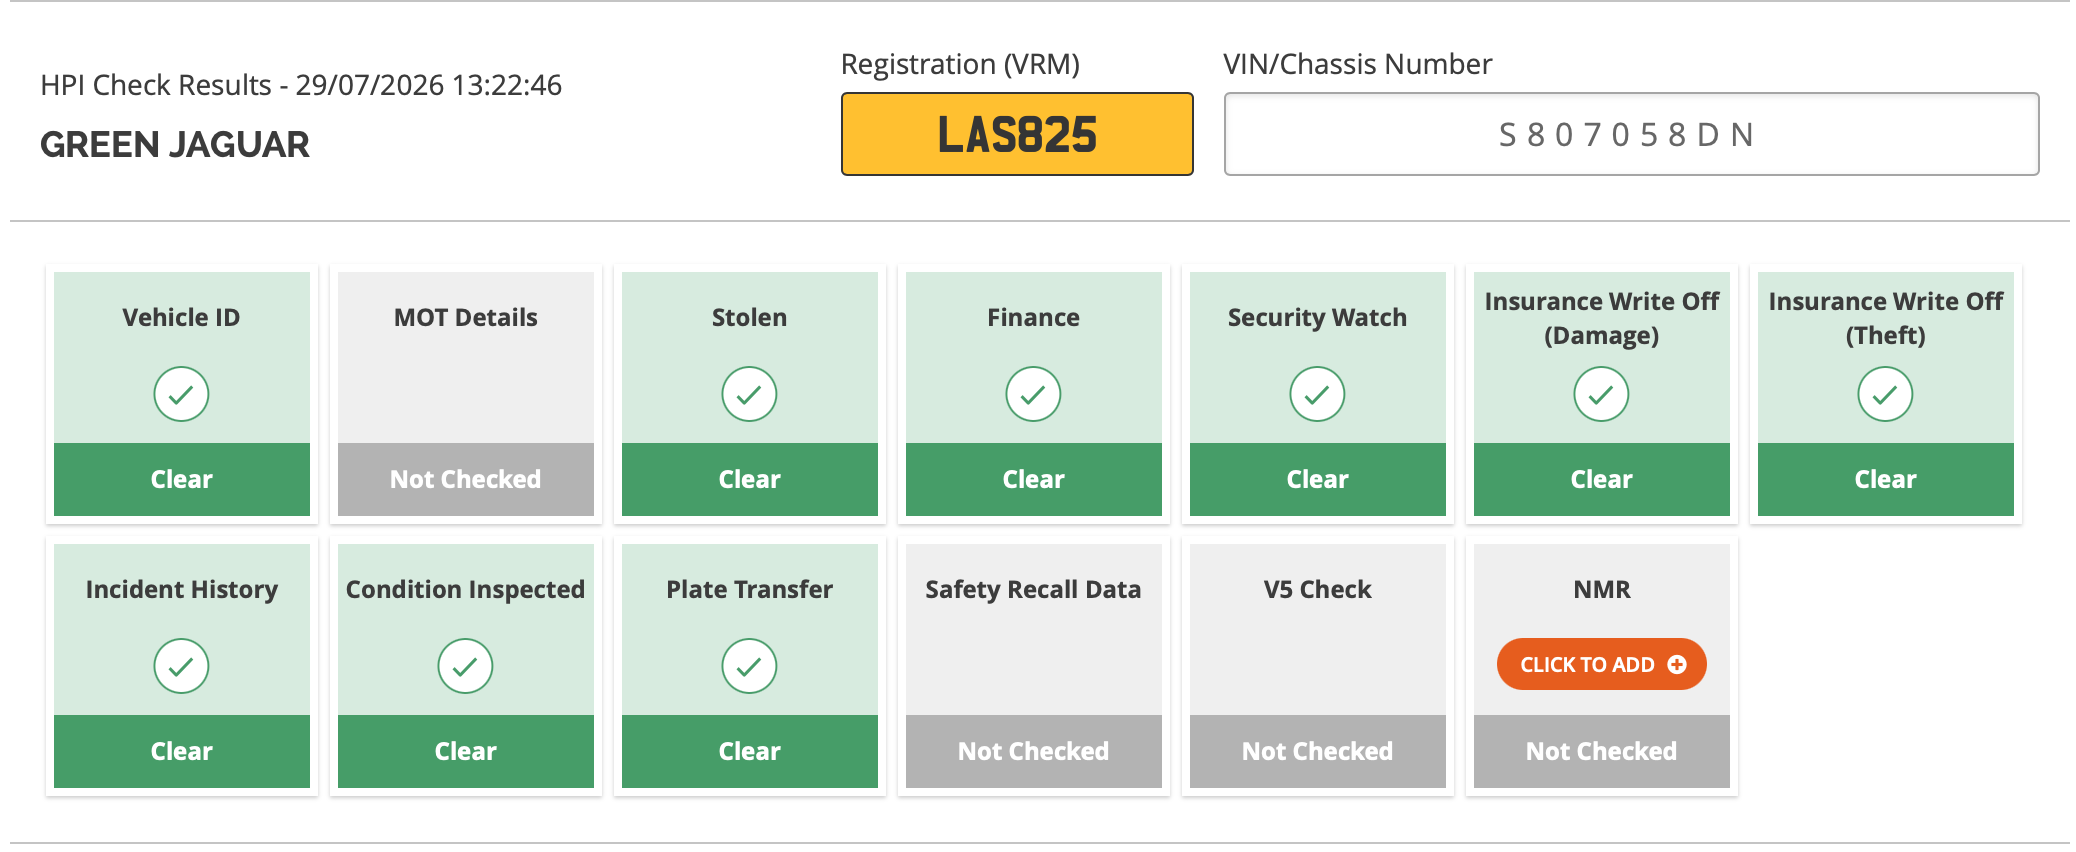The height and width of the screenshot is (852, 2076).
Task: Click Insurance Write Off (Damage) tick icon
Action: tap(1601, 394)
